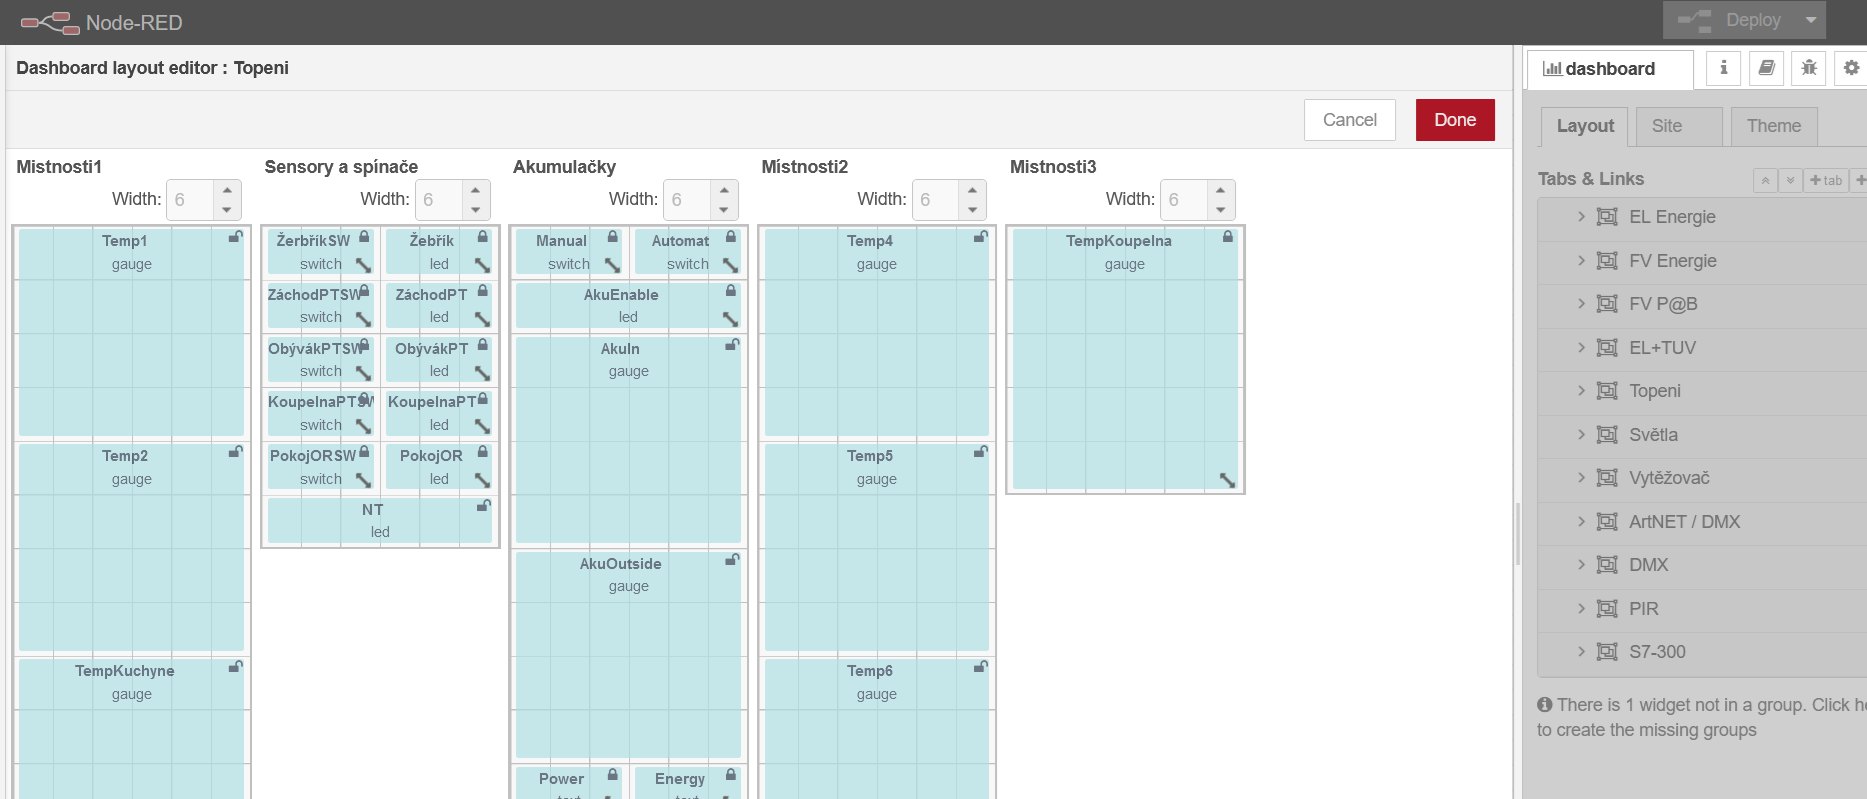Viewport: 1867px width, 799px height.
Task: Click the Node-RED logo icon
Action: click(x=50, y=22)
